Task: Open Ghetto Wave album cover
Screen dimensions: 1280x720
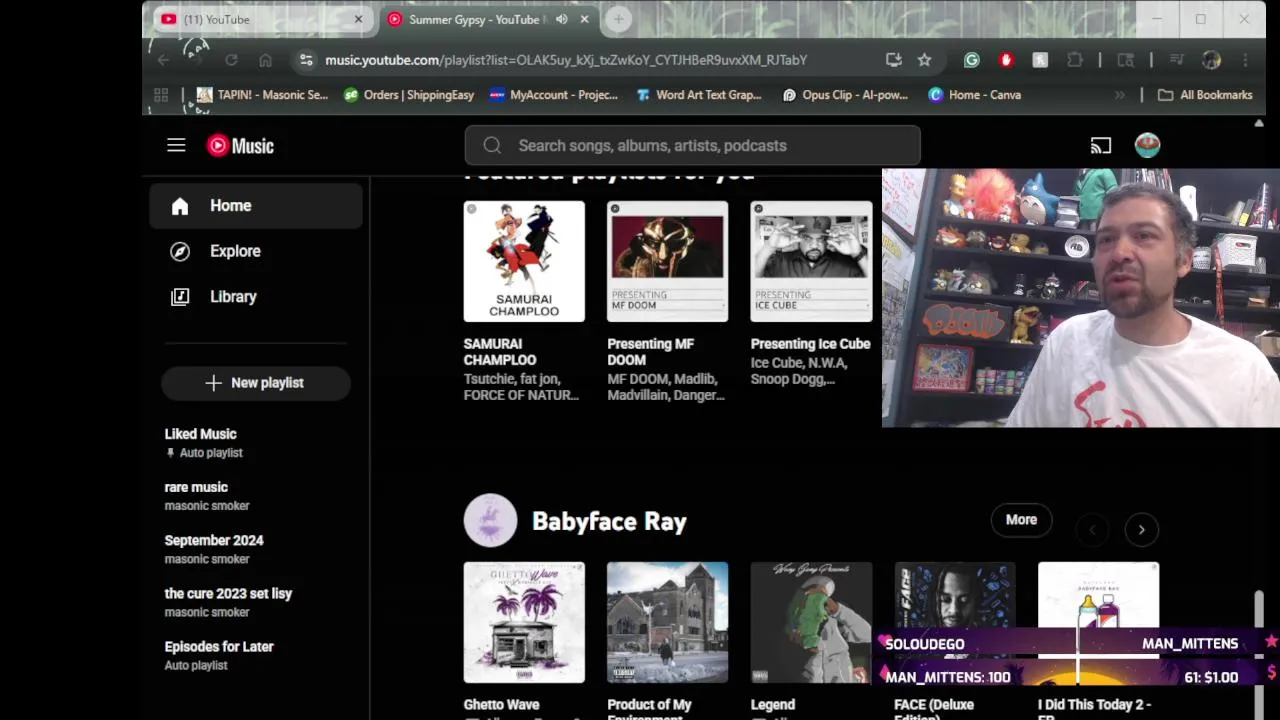Action: point(524,622)
